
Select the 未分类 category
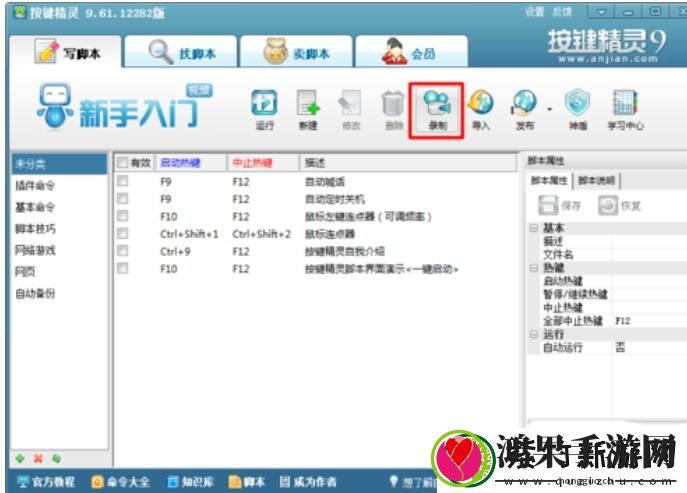(x=59, y=164)
